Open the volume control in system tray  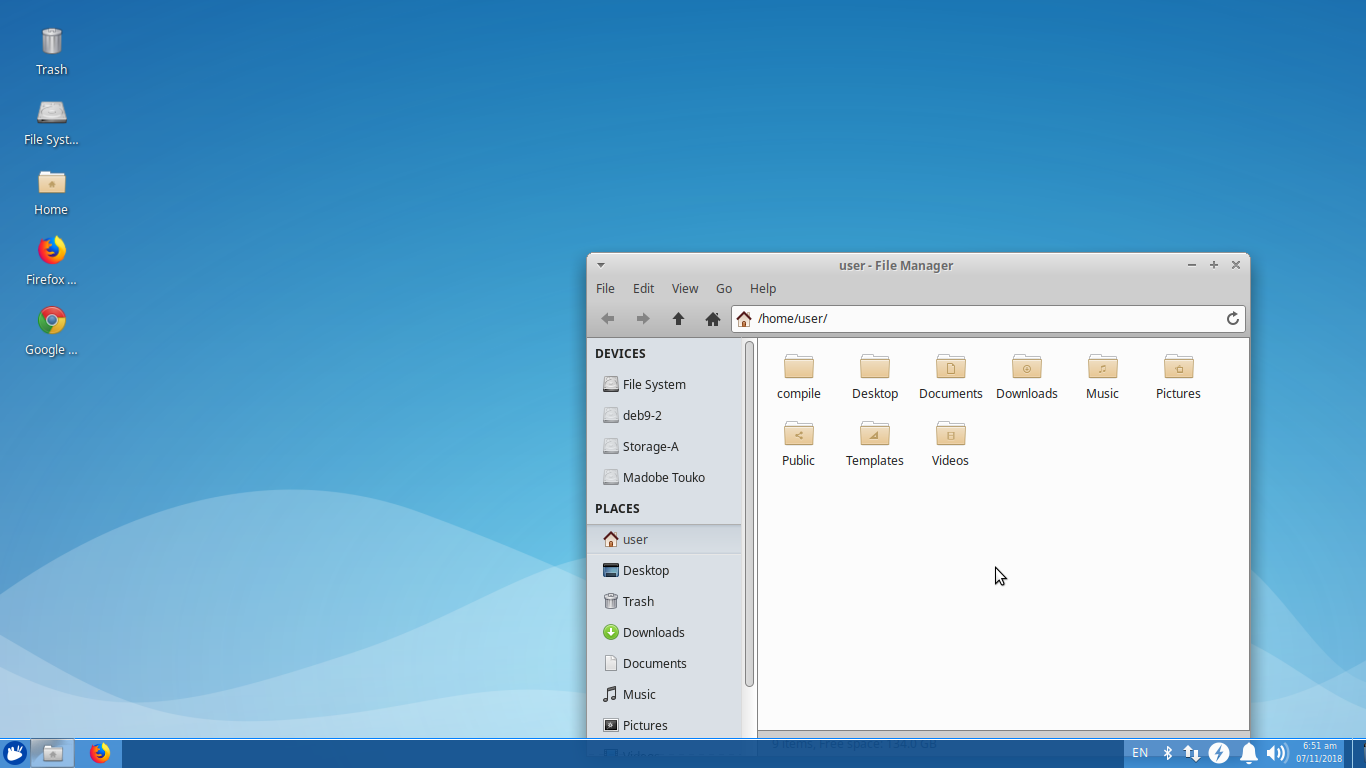1276,753
